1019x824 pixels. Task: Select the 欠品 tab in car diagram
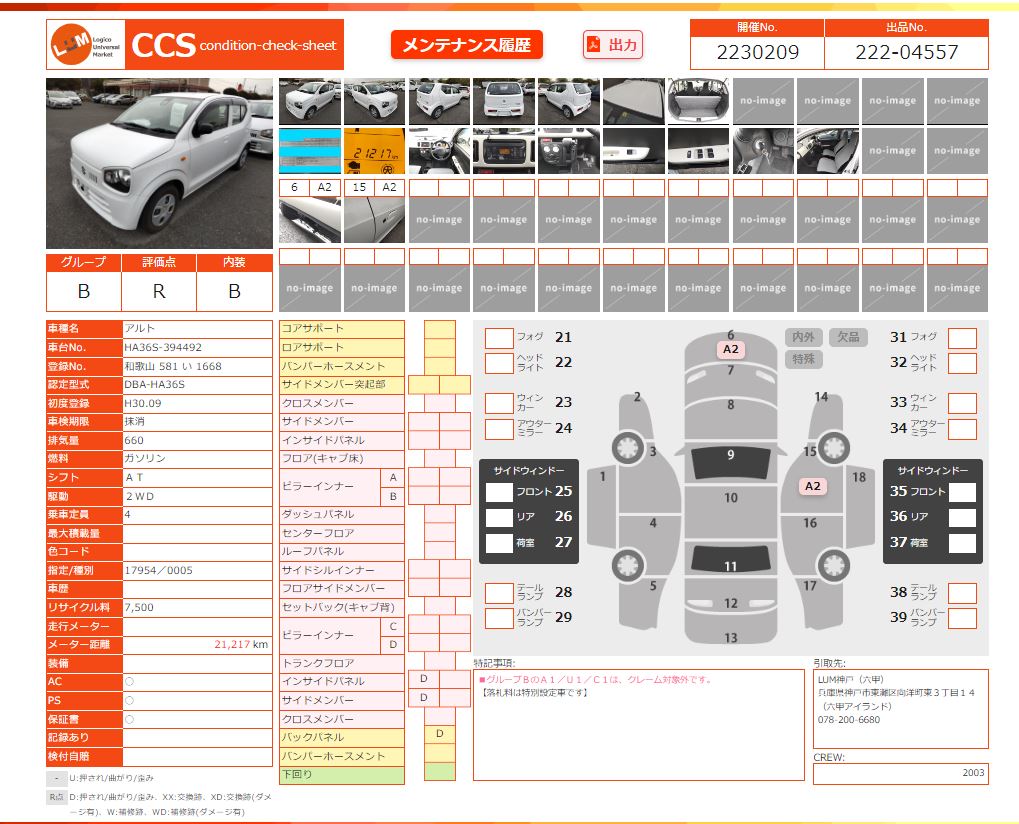tap(848, 337)
